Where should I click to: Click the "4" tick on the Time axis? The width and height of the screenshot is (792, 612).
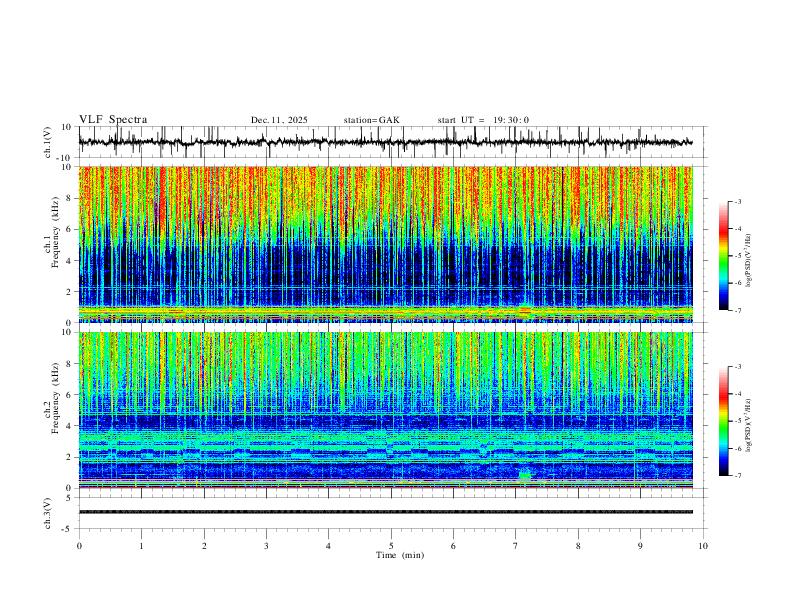pyautogui.click(x=328, y=546)
